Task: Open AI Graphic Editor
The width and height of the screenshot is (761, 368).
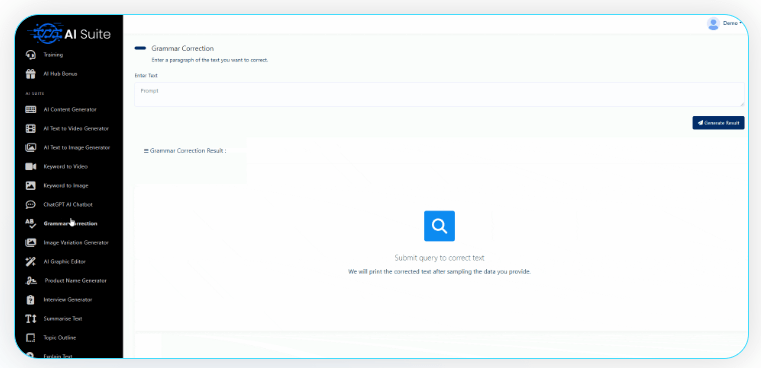Action: [65, 262]
